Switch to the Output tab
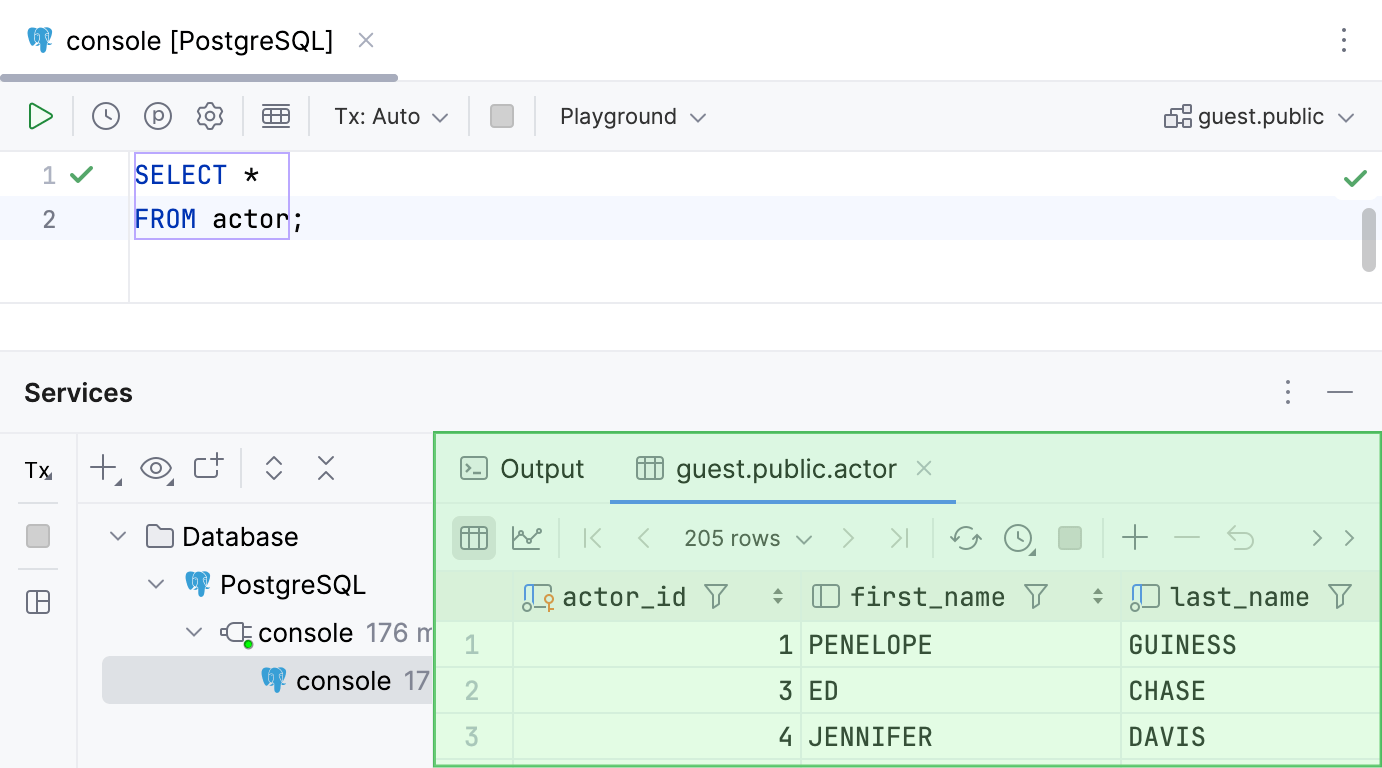The image size is (1382, 768). (x=523, y=469)
